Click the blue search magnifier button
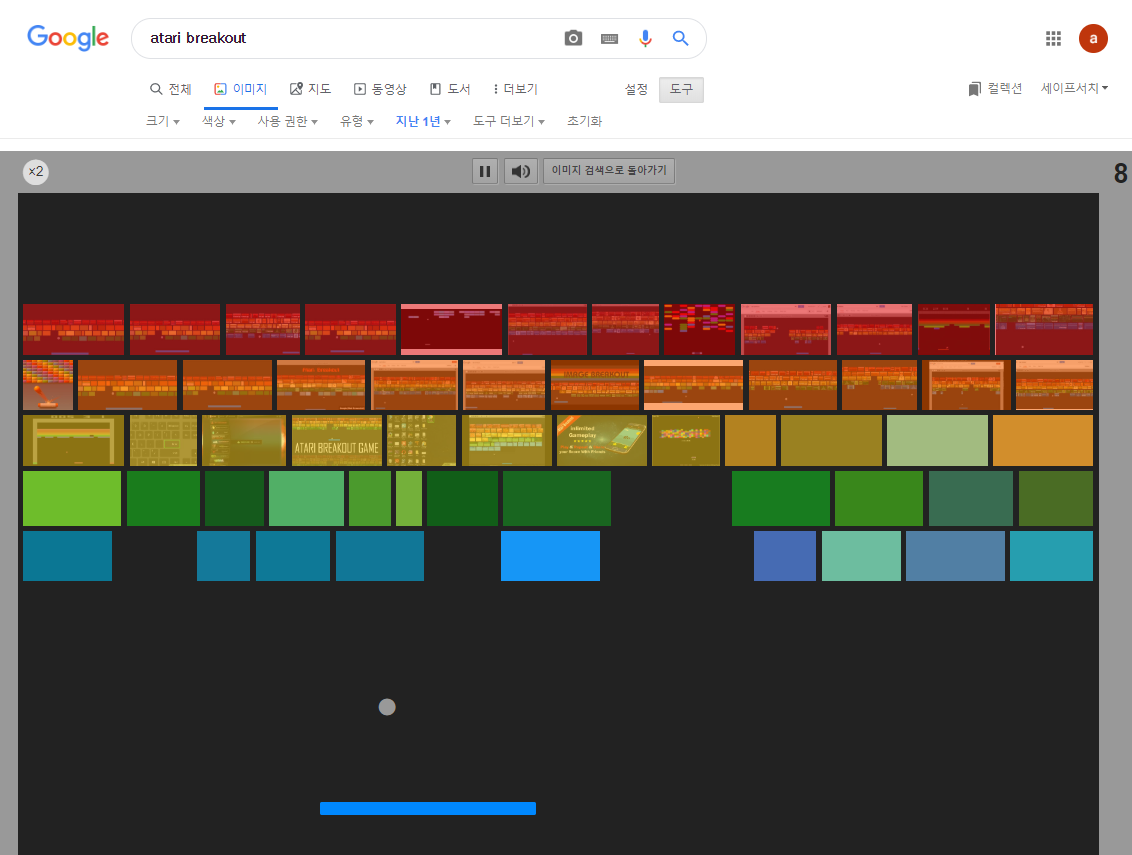The image size is (1132, 855). point(680,38)
